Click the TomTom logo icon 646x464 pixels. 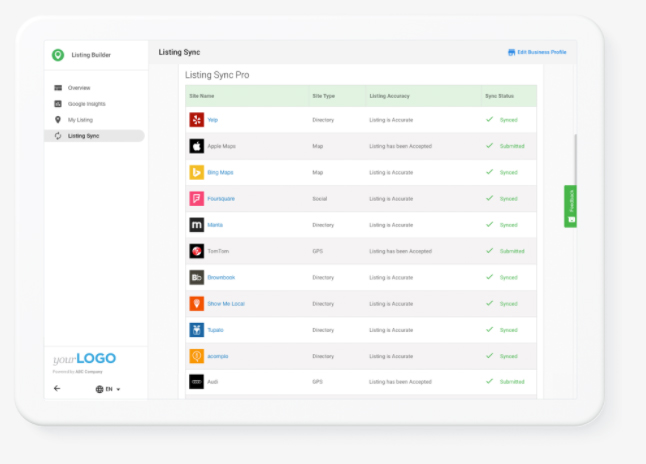(197, 251)
